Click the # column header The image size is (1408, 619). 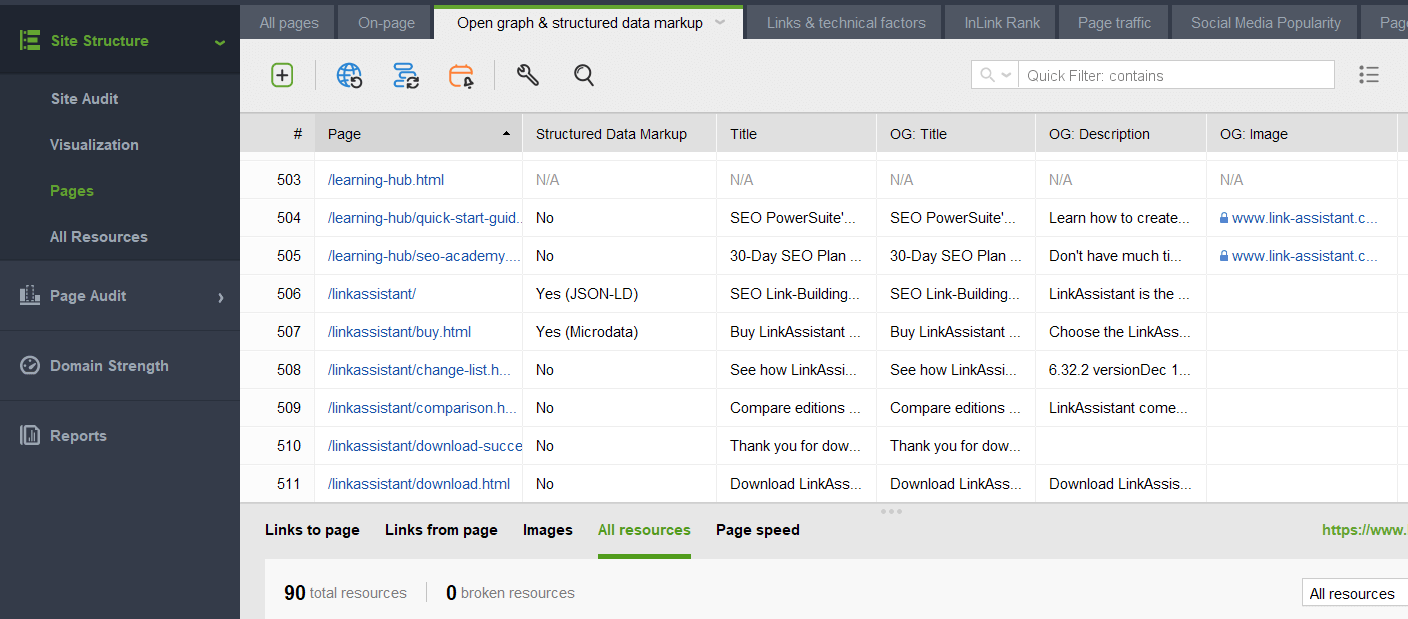click(278, 134)
